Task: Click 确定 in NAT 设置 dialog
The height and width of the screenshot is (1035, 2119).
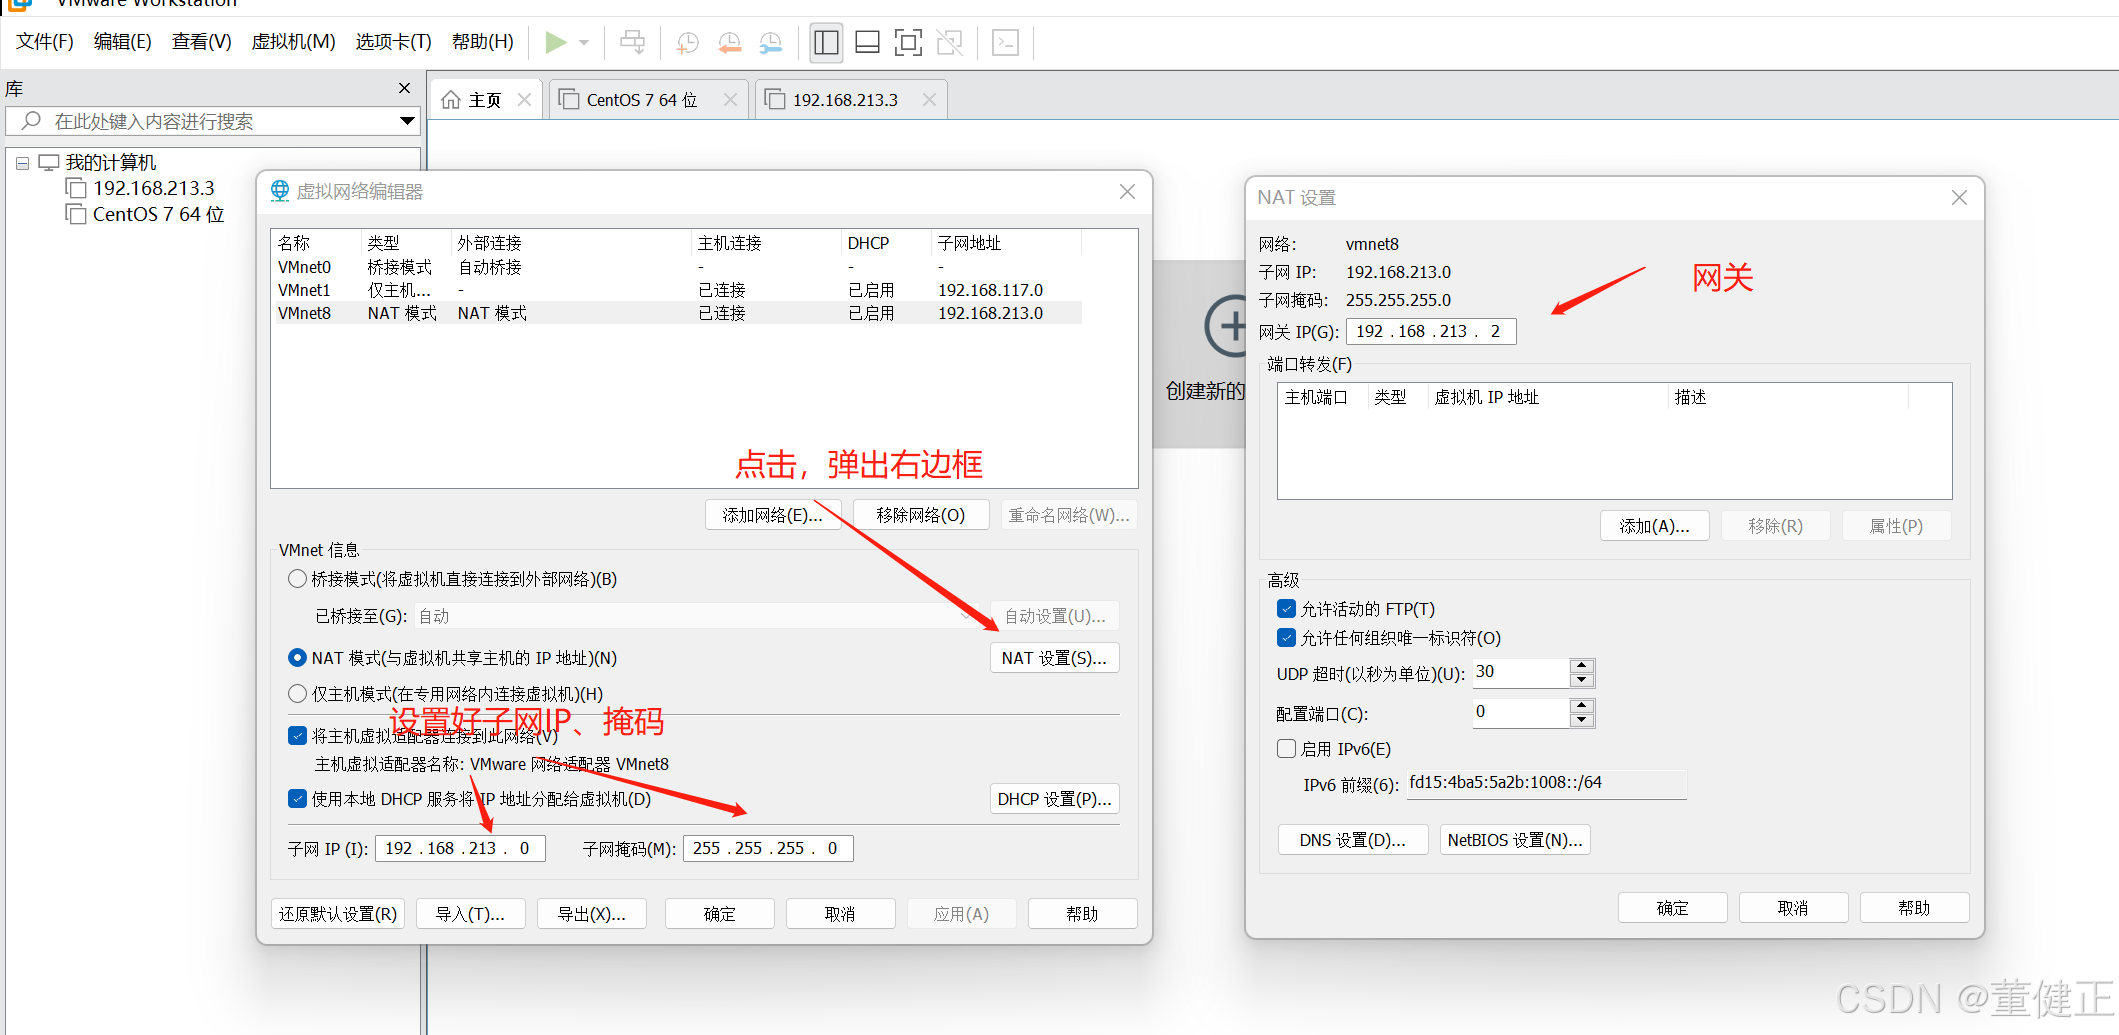Action: pyautogui.click(x=1672, y=908)
